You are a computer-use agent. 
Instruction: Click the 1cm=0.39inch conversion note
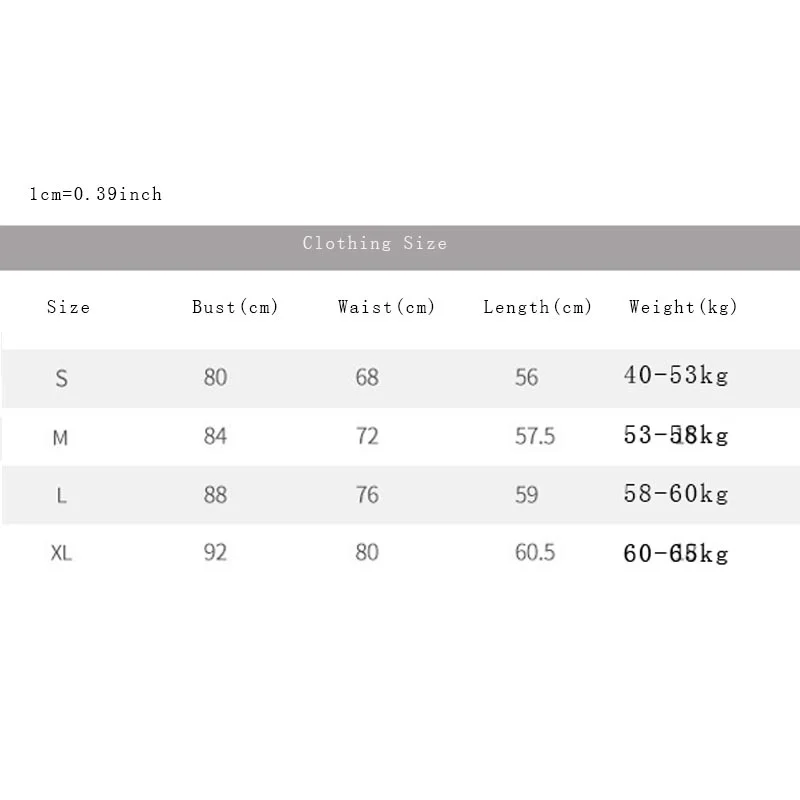[x=95, y=194]
